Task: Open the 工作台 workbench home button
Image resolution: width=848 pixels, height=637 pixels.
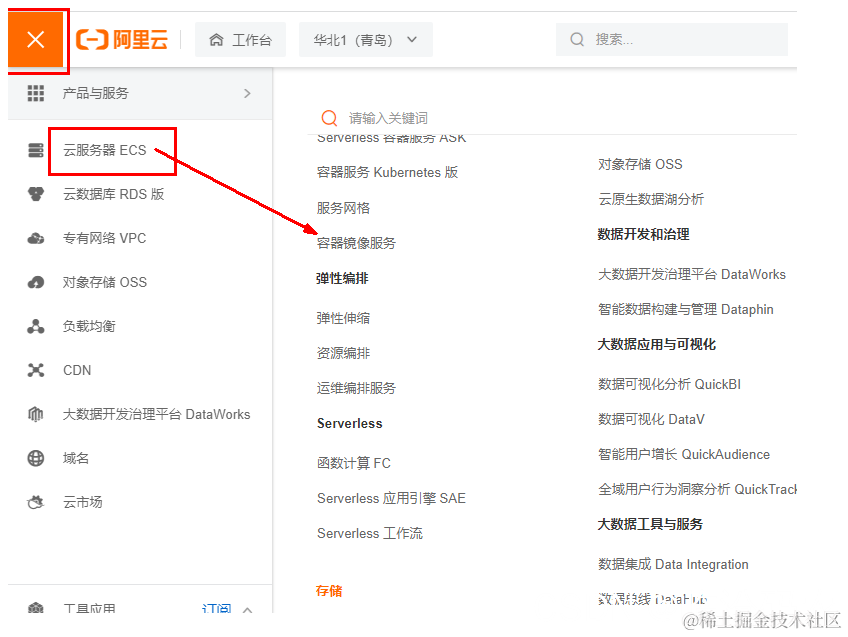Action: point(240,39)
